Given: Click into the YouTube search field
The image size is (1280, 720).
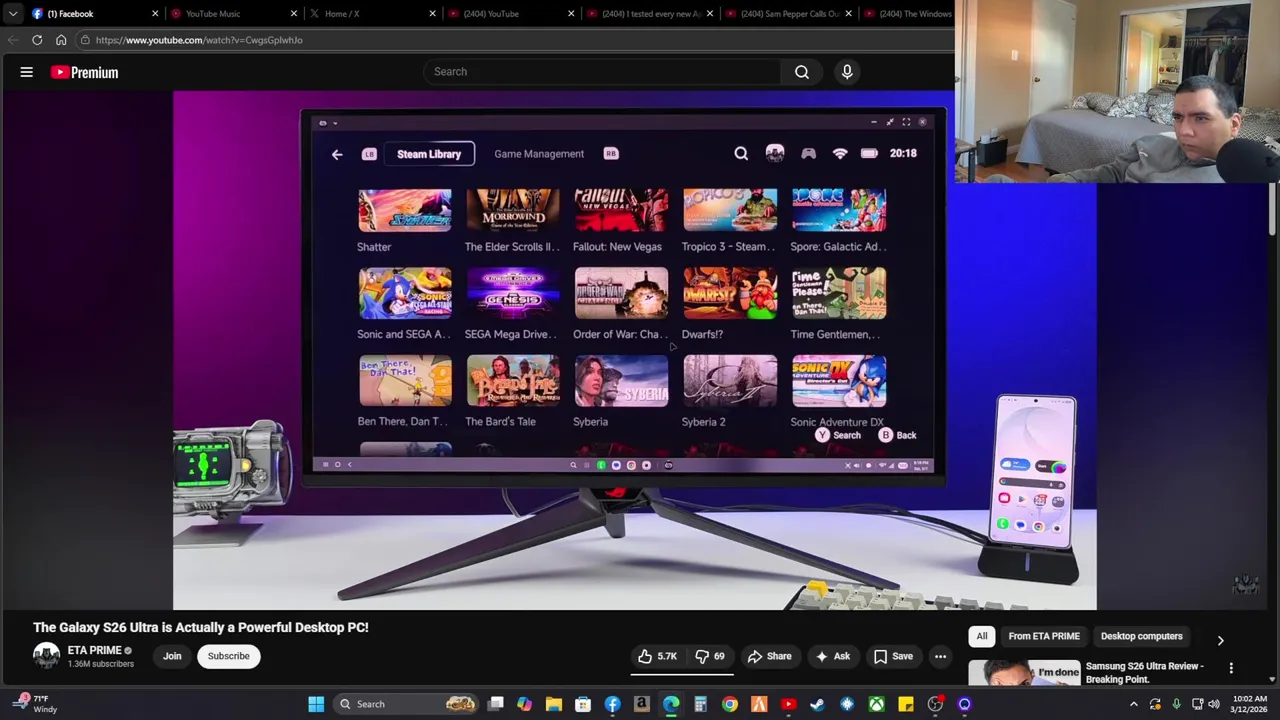Looking at the screenshot, I should [x=600, y=72].
